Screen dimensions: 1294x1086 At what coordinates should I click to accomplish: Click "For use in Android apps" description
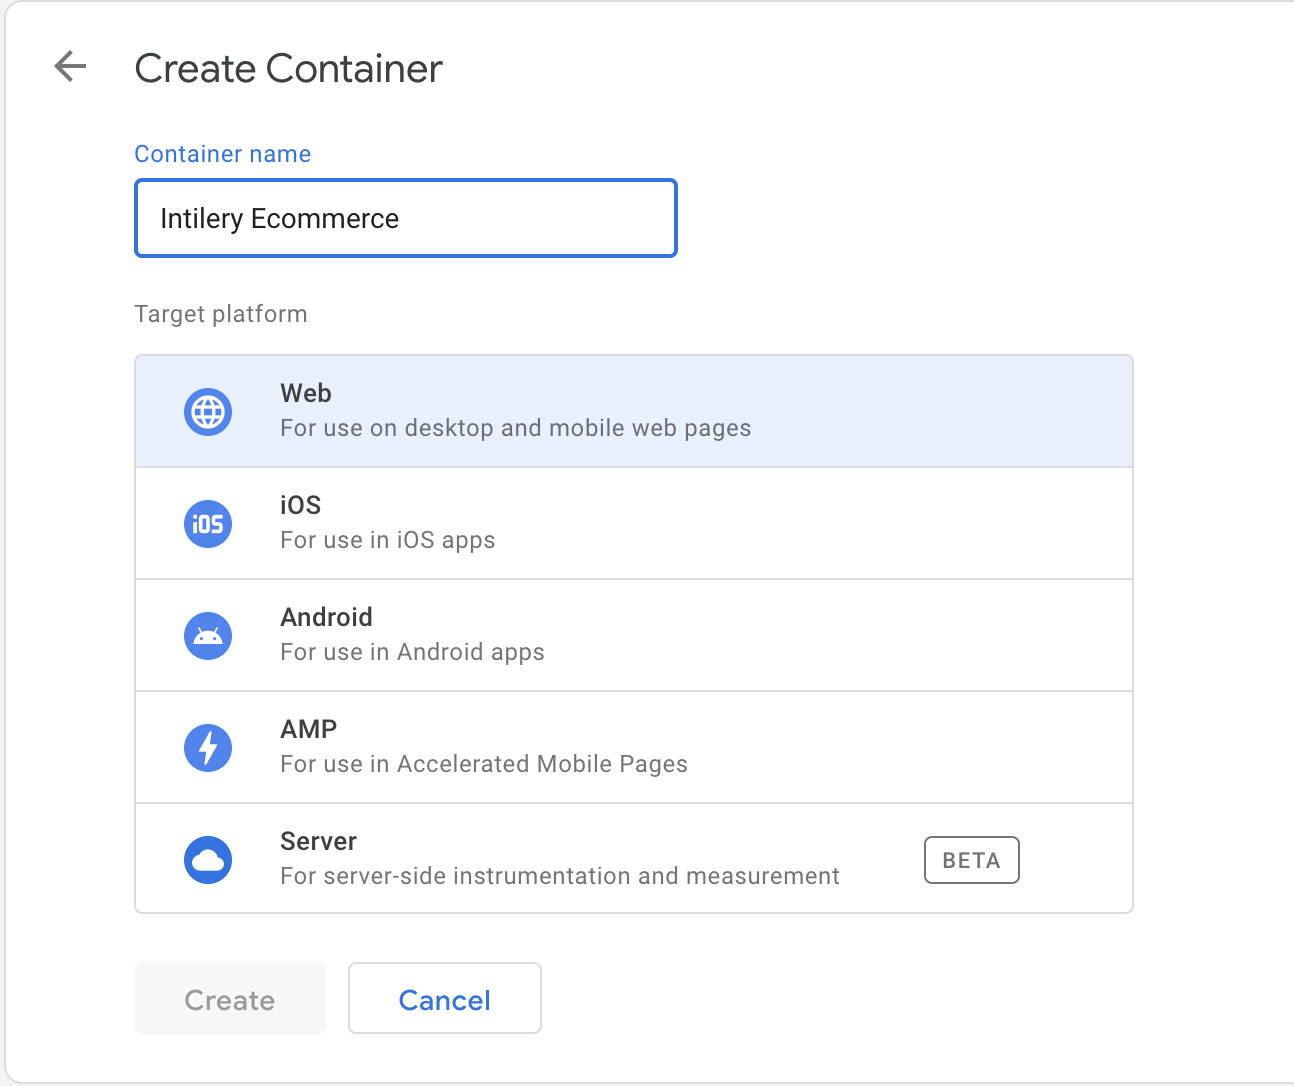[x=412, y=652]
